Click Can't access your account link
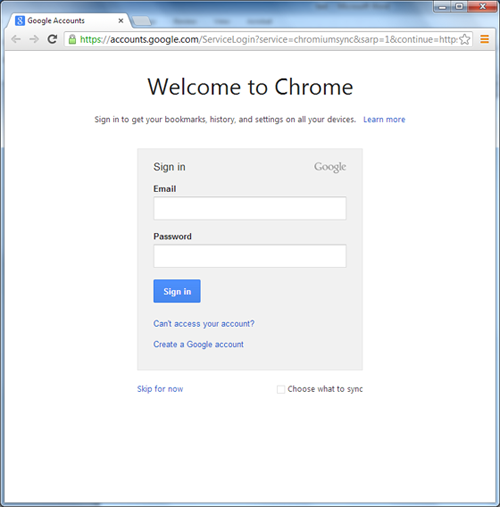This screenshot has height=507, width=500. click(204, 324)
